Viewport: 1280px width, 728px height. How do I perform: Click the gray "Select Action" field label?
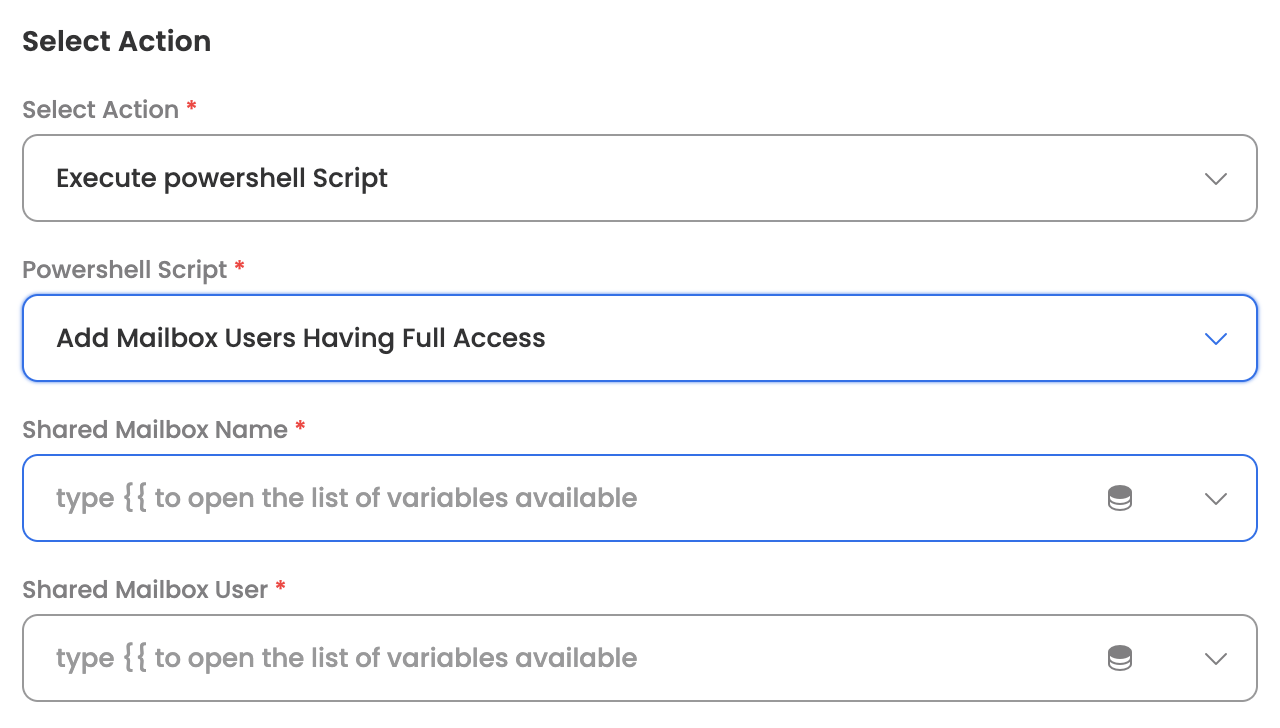pyautogui.click(x=100, y=109)
